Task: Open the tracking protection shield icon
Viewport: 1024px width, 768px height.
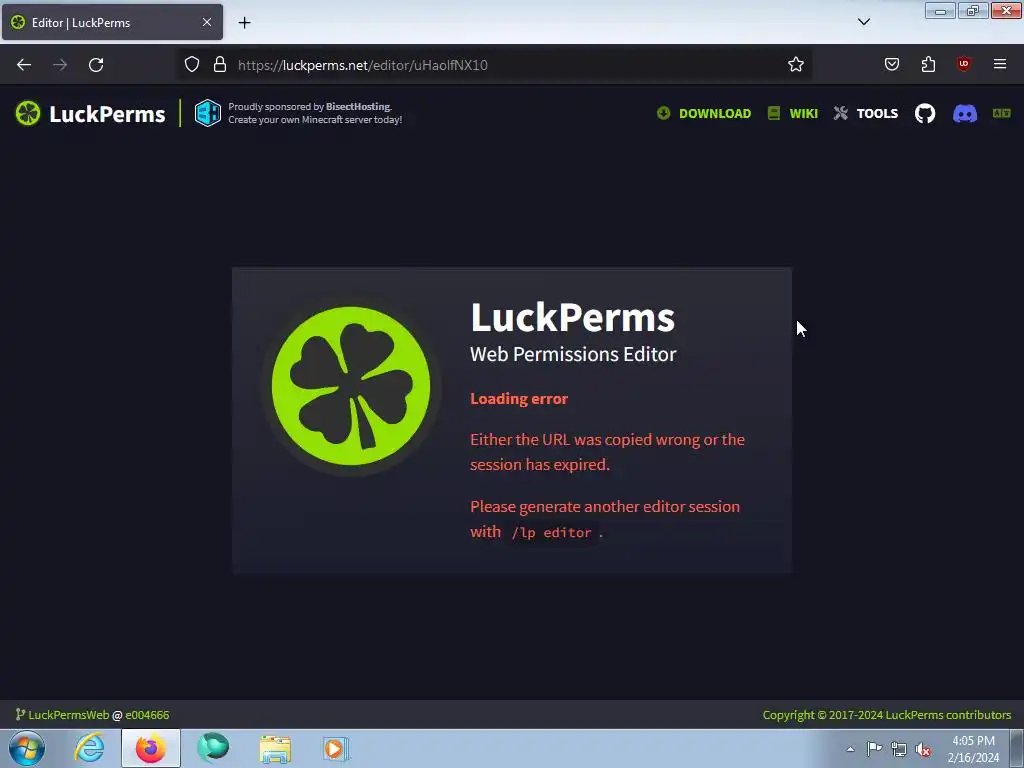Action: click(x=191, y=64)
